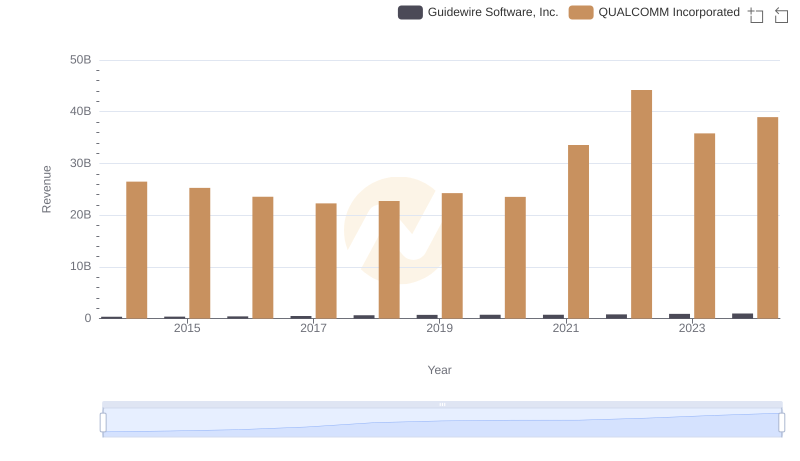Click the x-axis label 2021
This screenshot has height=461, width=800.
click(x=565, y=328)
